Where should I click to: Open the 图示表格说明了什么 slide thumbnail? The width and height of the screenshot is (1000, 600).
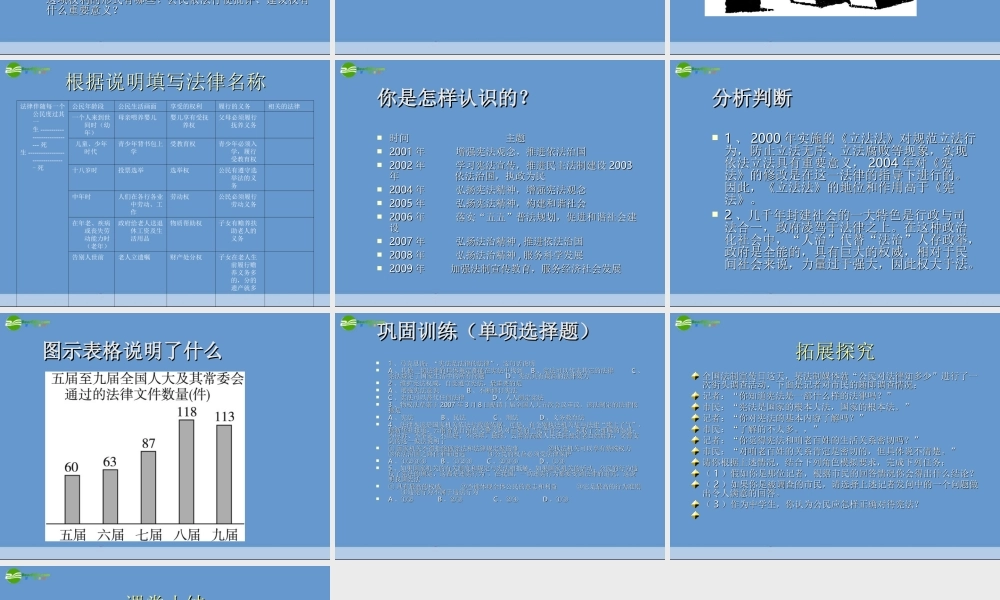pyautogui.click(x=165, y=435)
